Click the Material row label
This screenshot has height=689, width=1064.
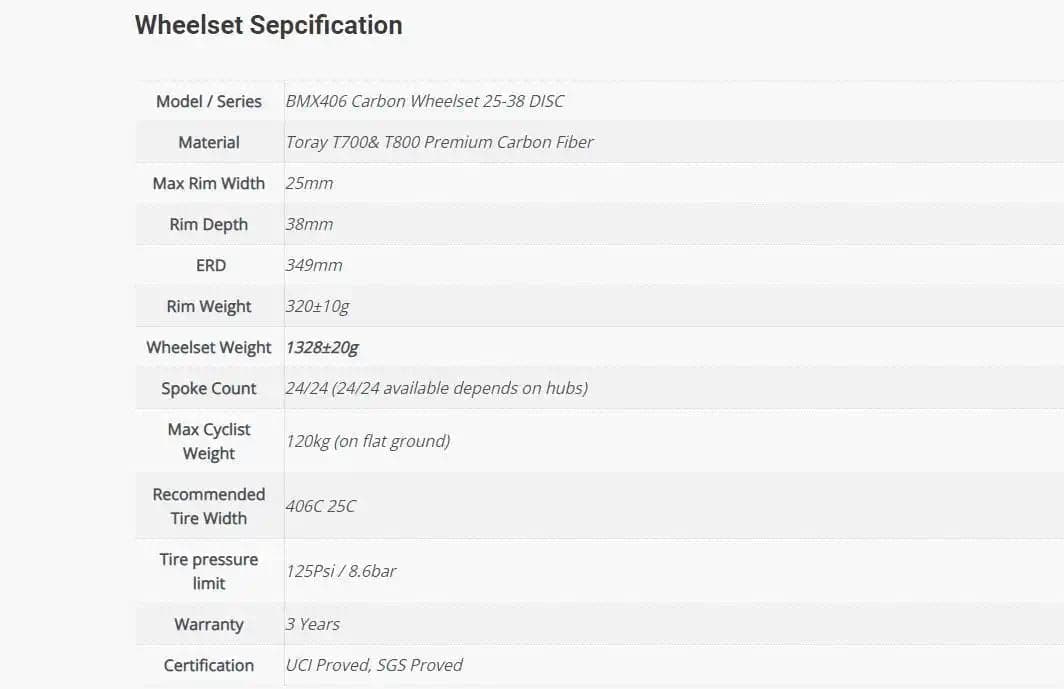coord(209,142)
